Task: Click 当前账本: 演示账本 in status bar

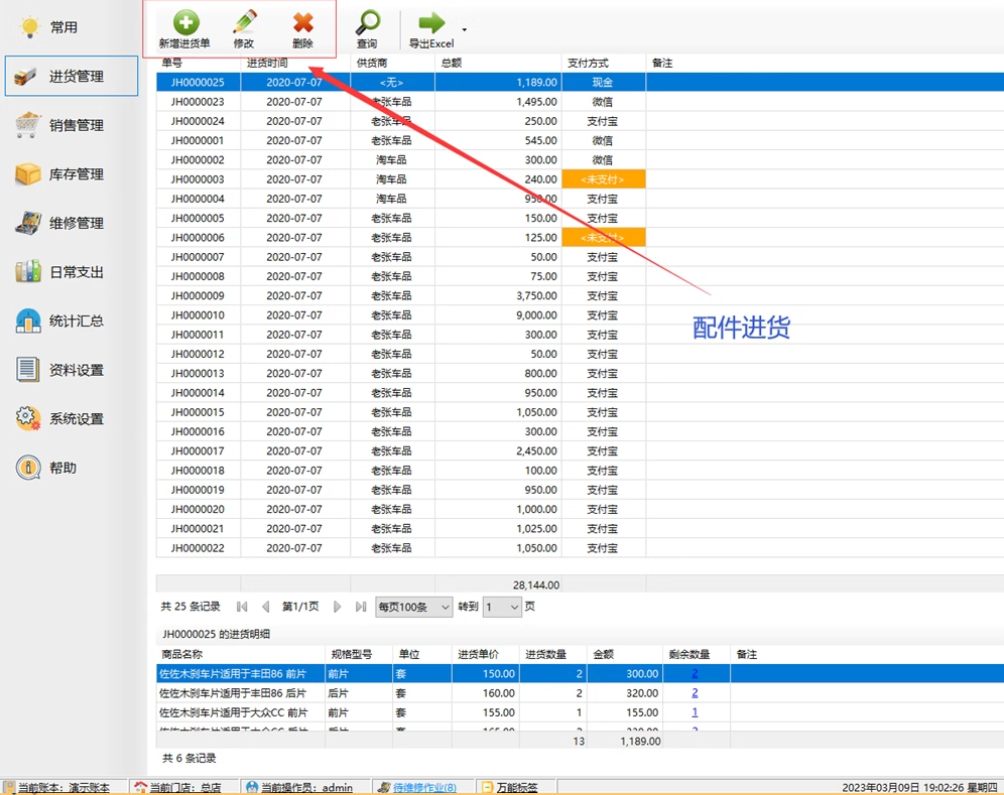Action: click(63, 787)
